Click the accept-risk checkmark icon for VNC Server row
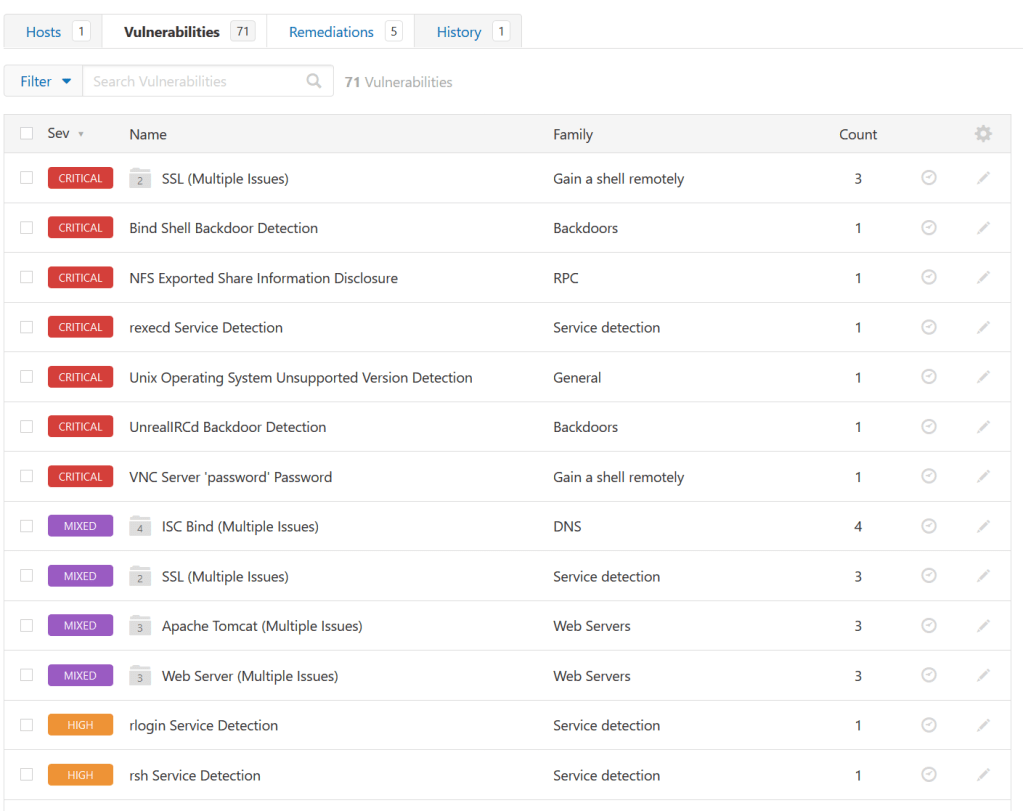 pyautogui.click(x=928, y=477)
